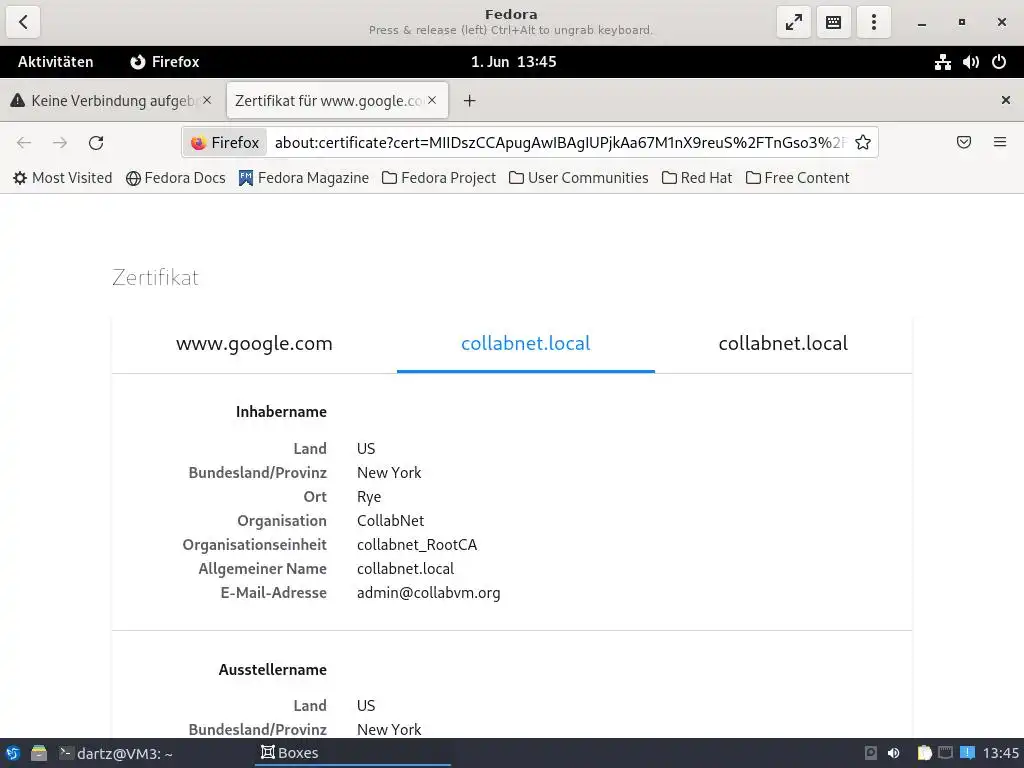Screen dimensions: 1024x768
Task: Click the clipboard tray icon in host taskbar
Action: [924, 753]
